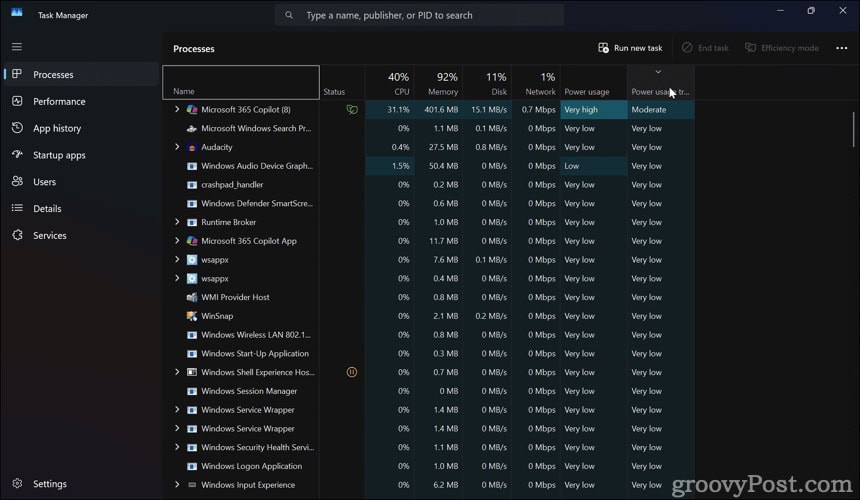The width and height of the screenshot is (860, 500).
Task: Select the WinSnap process row
Action: [428, 316]
